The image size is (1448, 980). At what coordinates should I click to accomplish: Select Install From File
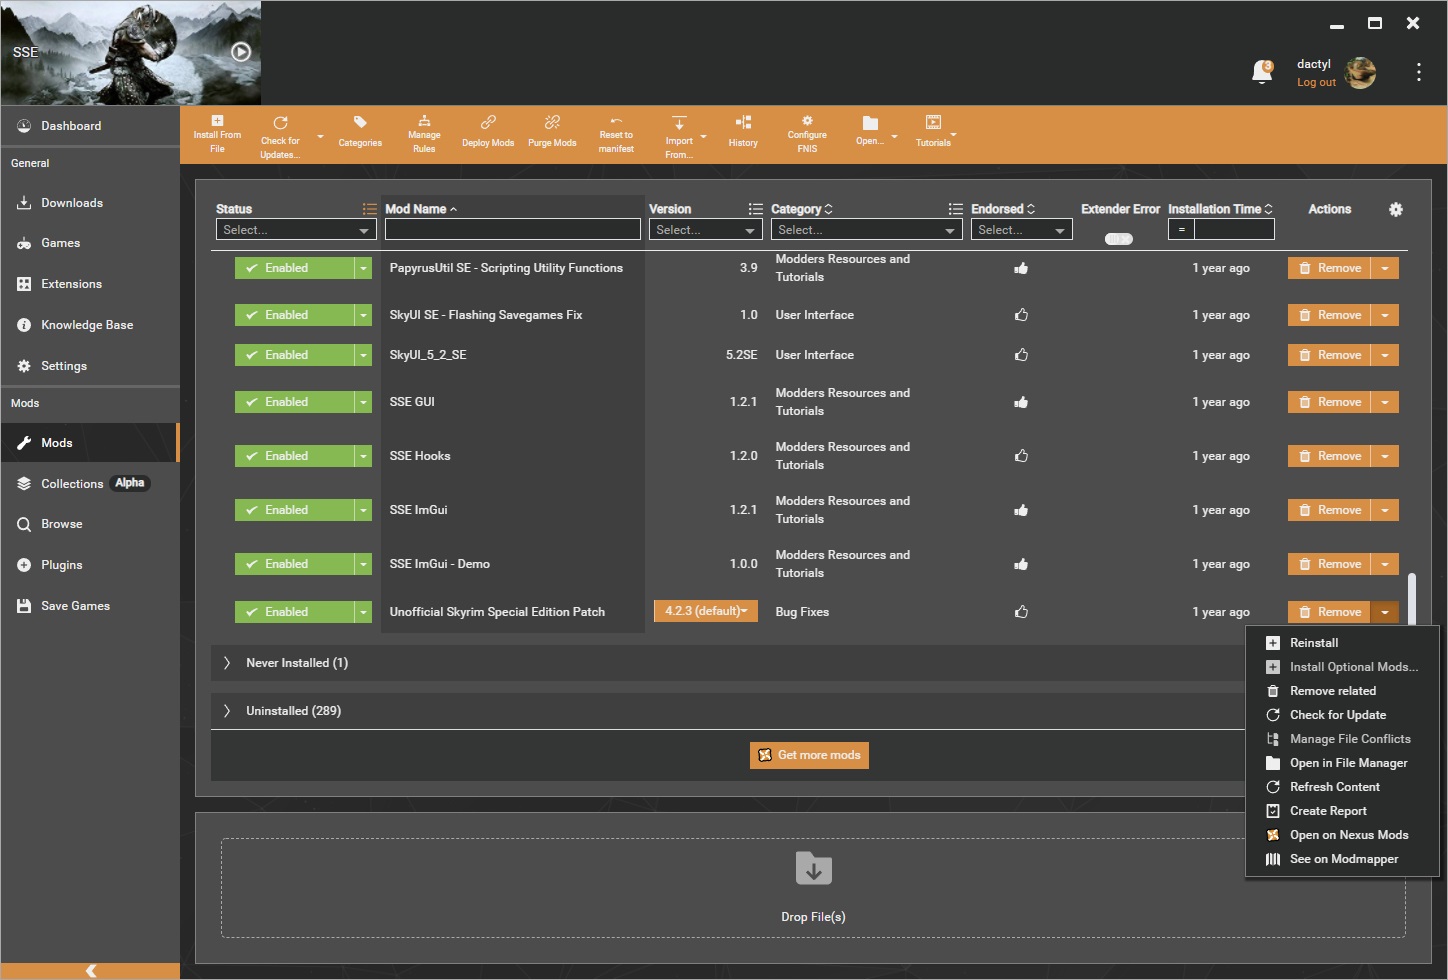[x=217, y=133]
